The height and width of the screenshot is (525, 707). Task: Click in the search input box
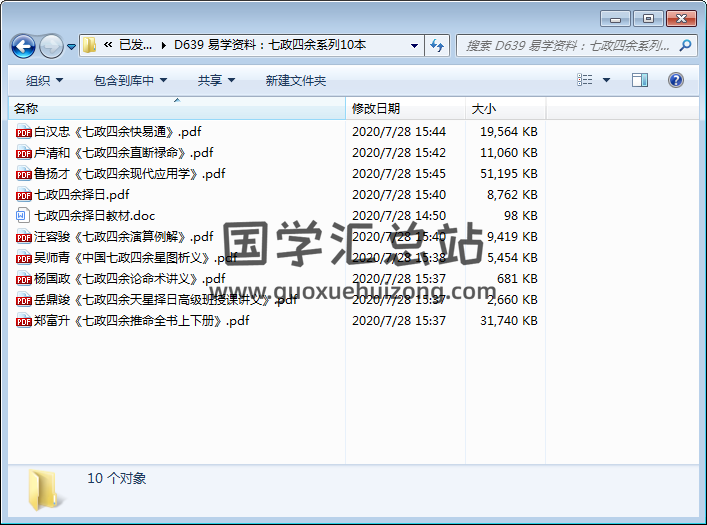(x=565, y=45)
